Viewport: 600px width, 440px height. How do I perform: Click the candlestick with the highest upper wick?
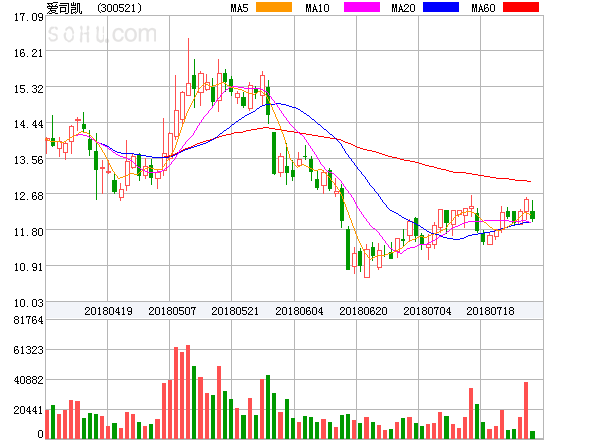coord(188,67)
